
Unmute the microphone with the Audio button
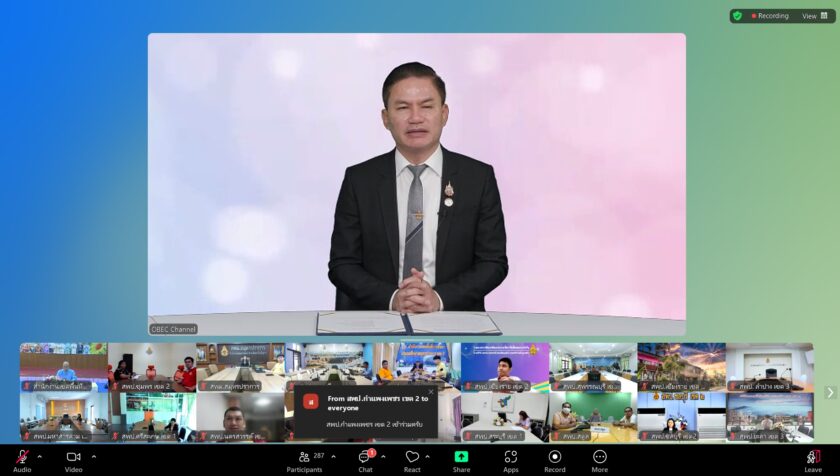click(22, 458)
